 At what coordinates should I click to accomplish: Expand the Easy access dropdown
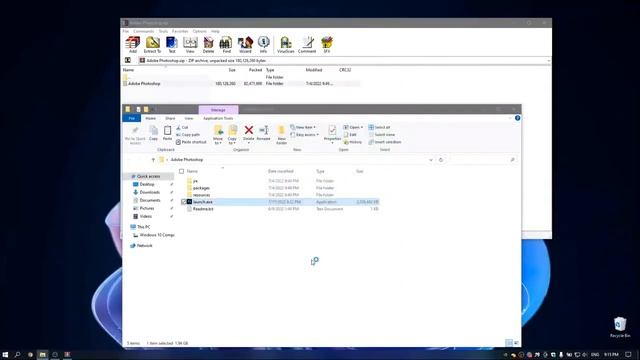point(304,135)
